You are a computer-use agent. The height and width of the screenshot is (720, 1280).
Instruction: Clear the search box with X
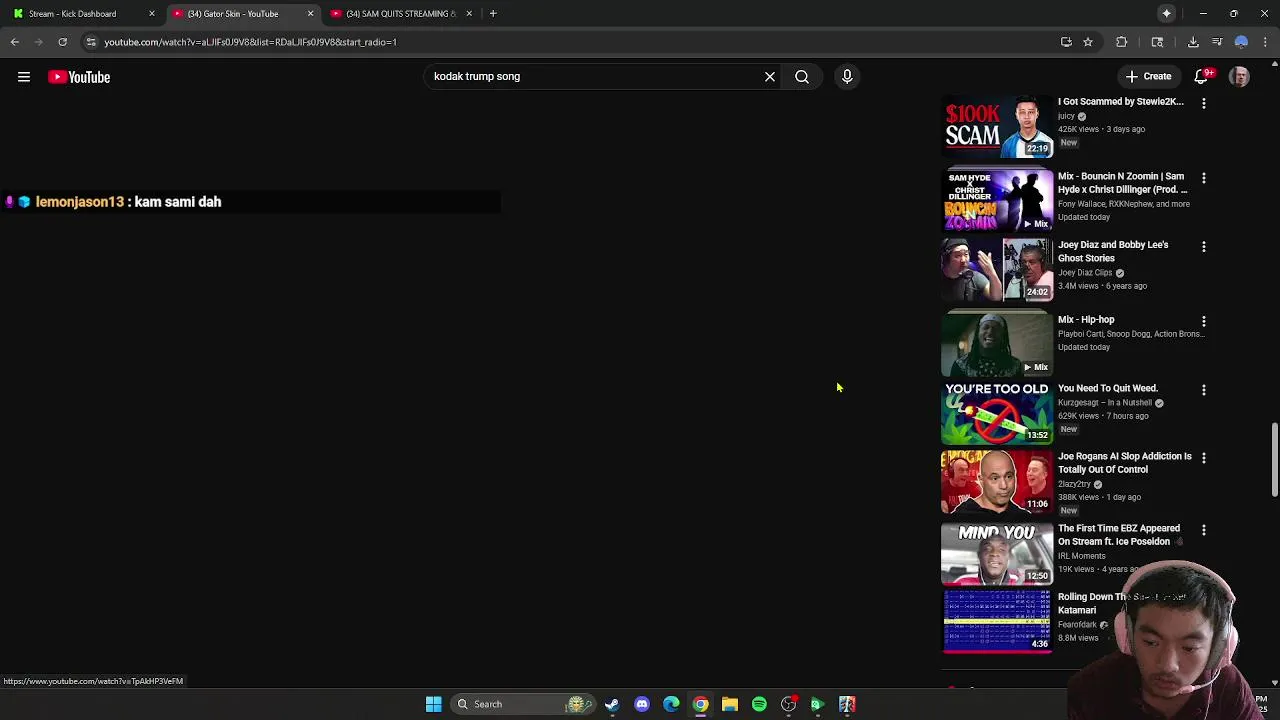click(x=770, y=76)
